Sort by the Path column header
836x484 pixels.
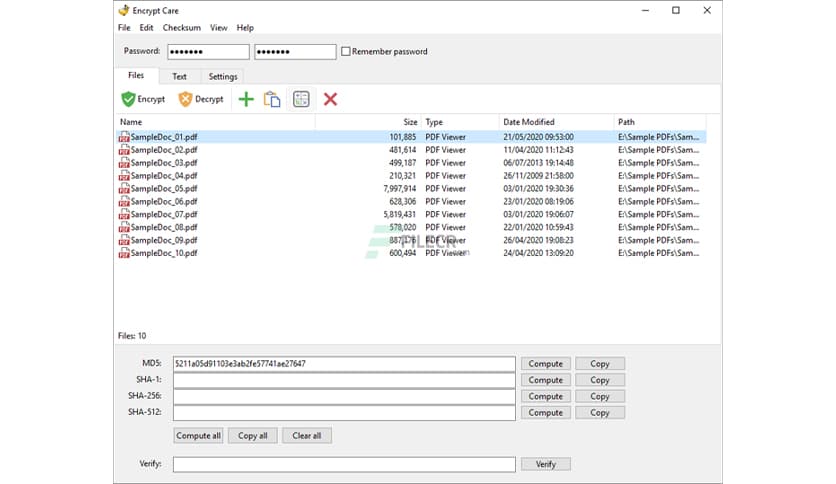(660, 122)
